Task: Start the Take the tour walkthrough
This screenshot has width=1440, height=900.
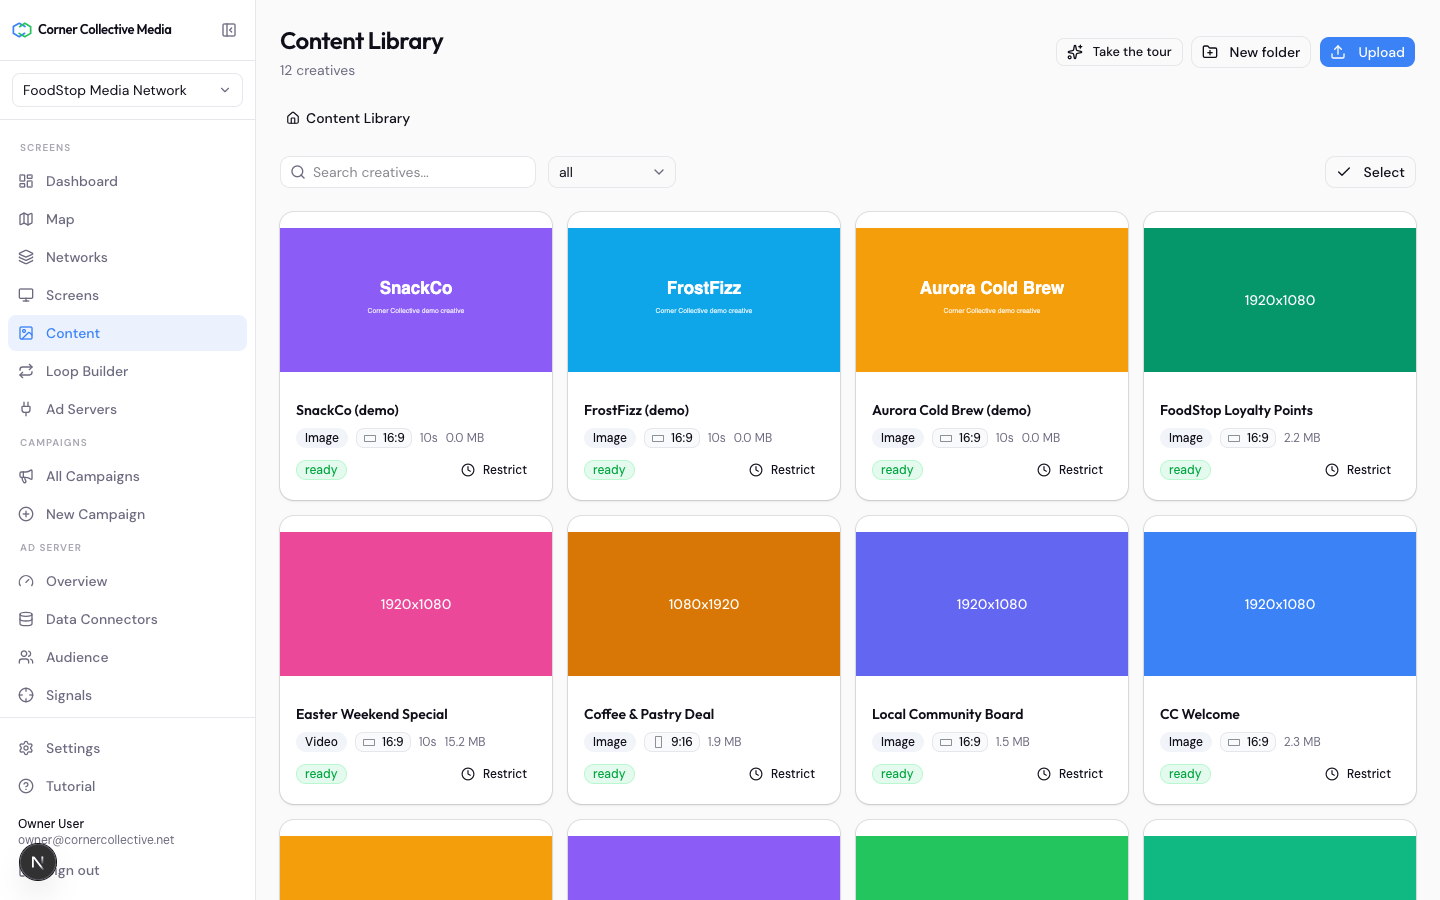Action: [x=1119, y=52]
